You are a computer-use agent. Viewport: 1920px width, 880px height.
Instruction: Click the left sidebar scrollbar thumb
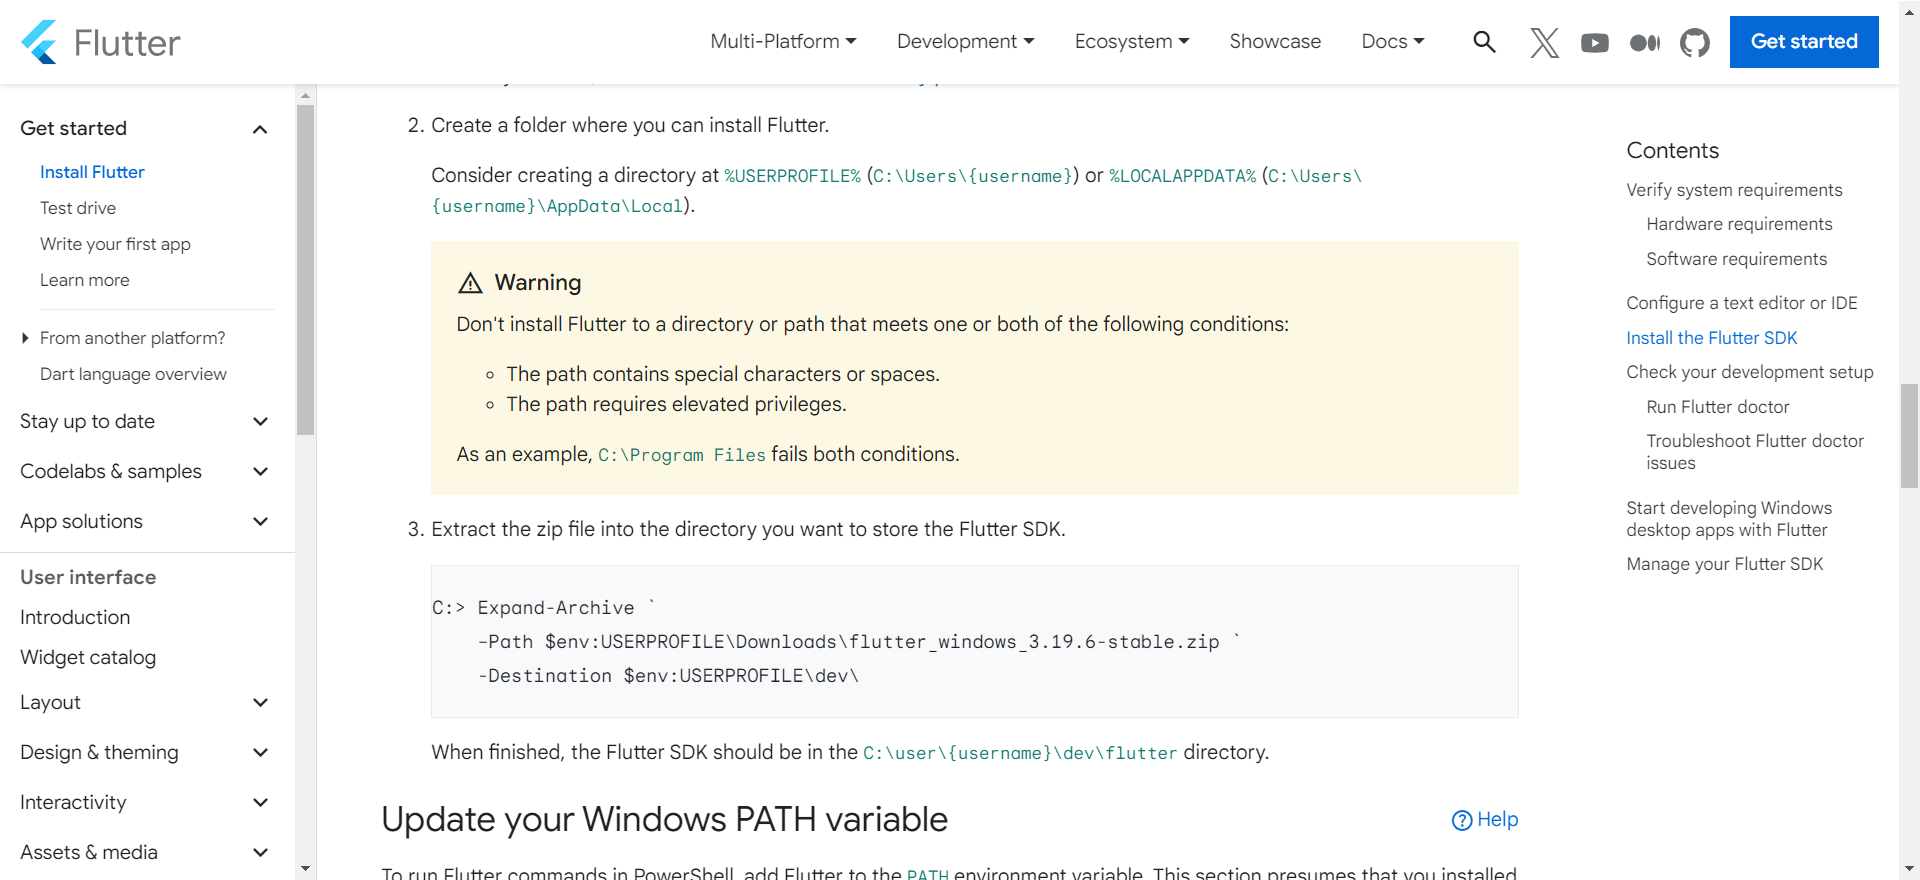pyautogui.click(x=306, y=270)
